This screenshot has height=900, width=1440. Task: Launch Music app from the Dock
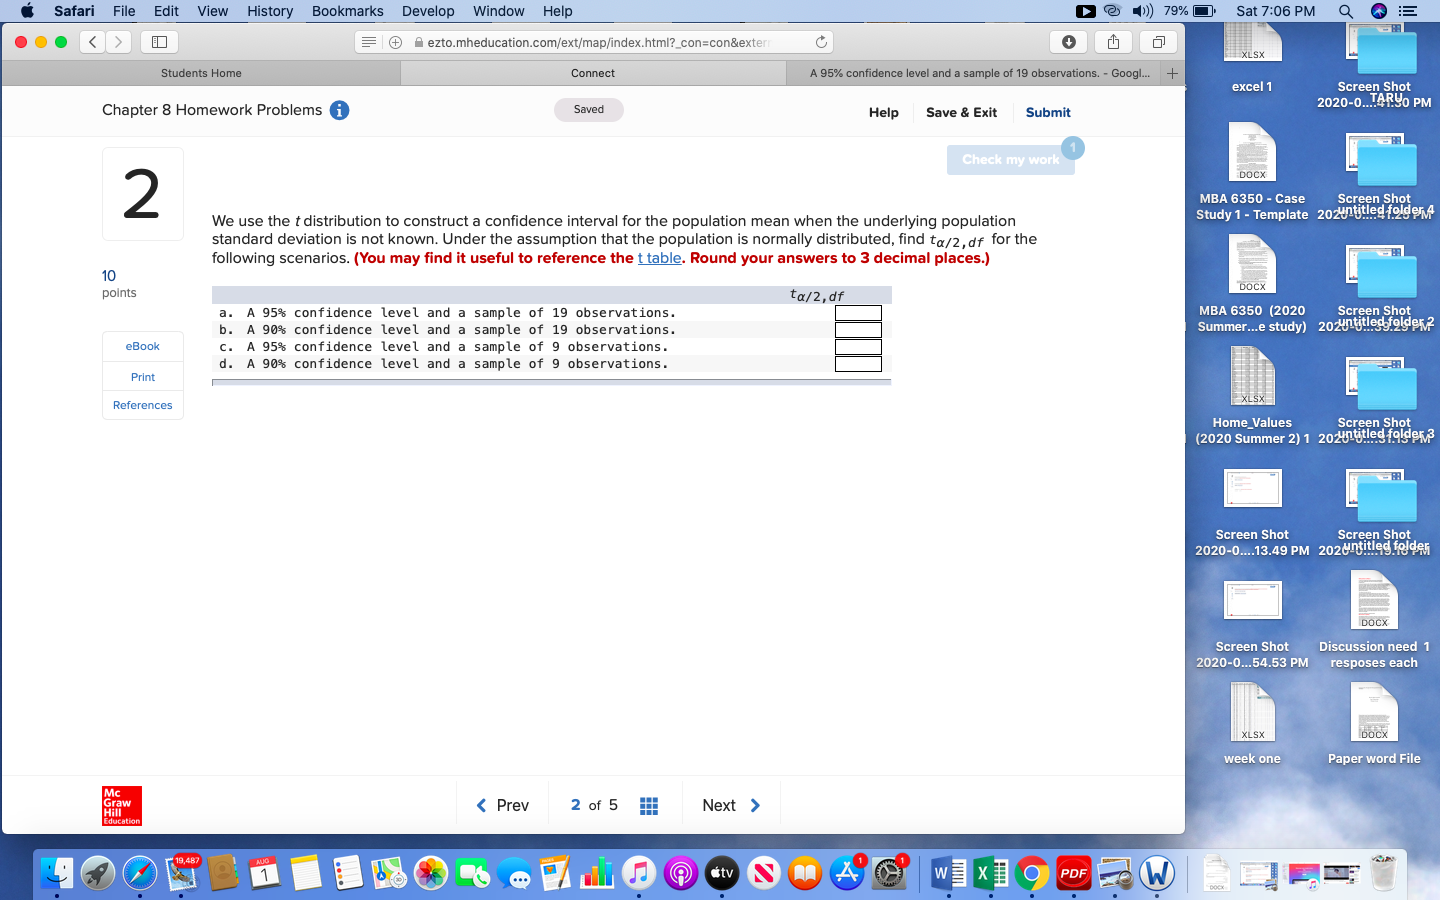click(639, 873)
